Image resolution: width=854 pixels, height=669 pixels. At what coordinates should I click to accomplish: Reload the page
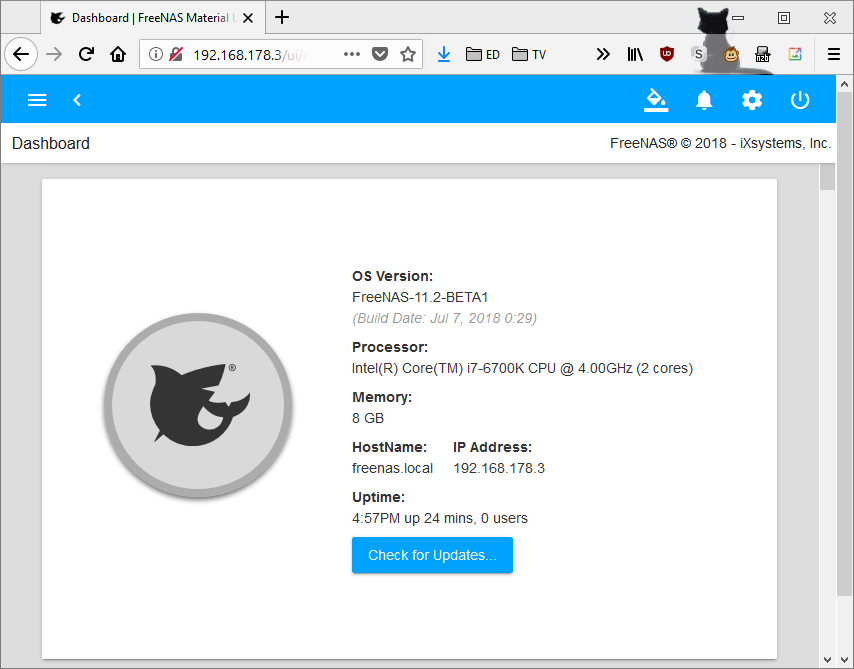(x=86, y=54)
